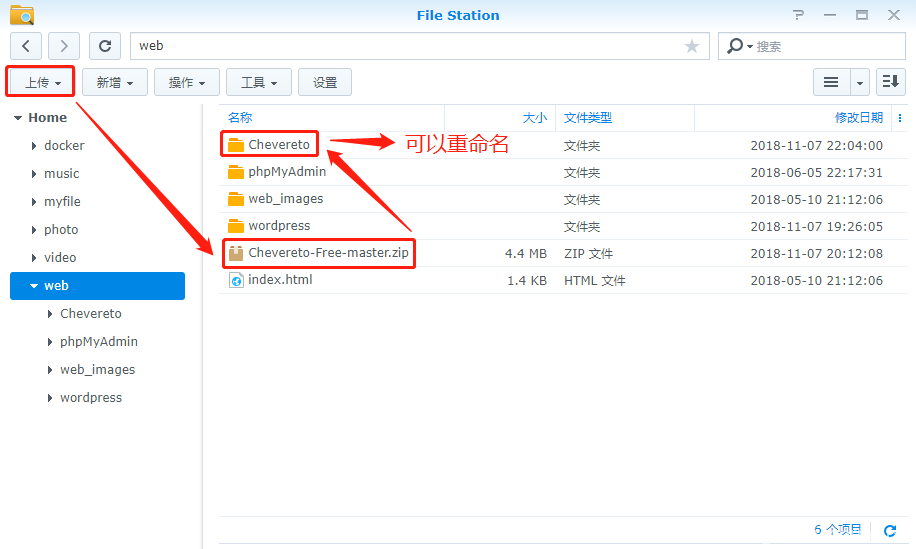This screenshot has width=916, height=549.
Task: Open the 工具 tools menu
Action: coord(259,82)
